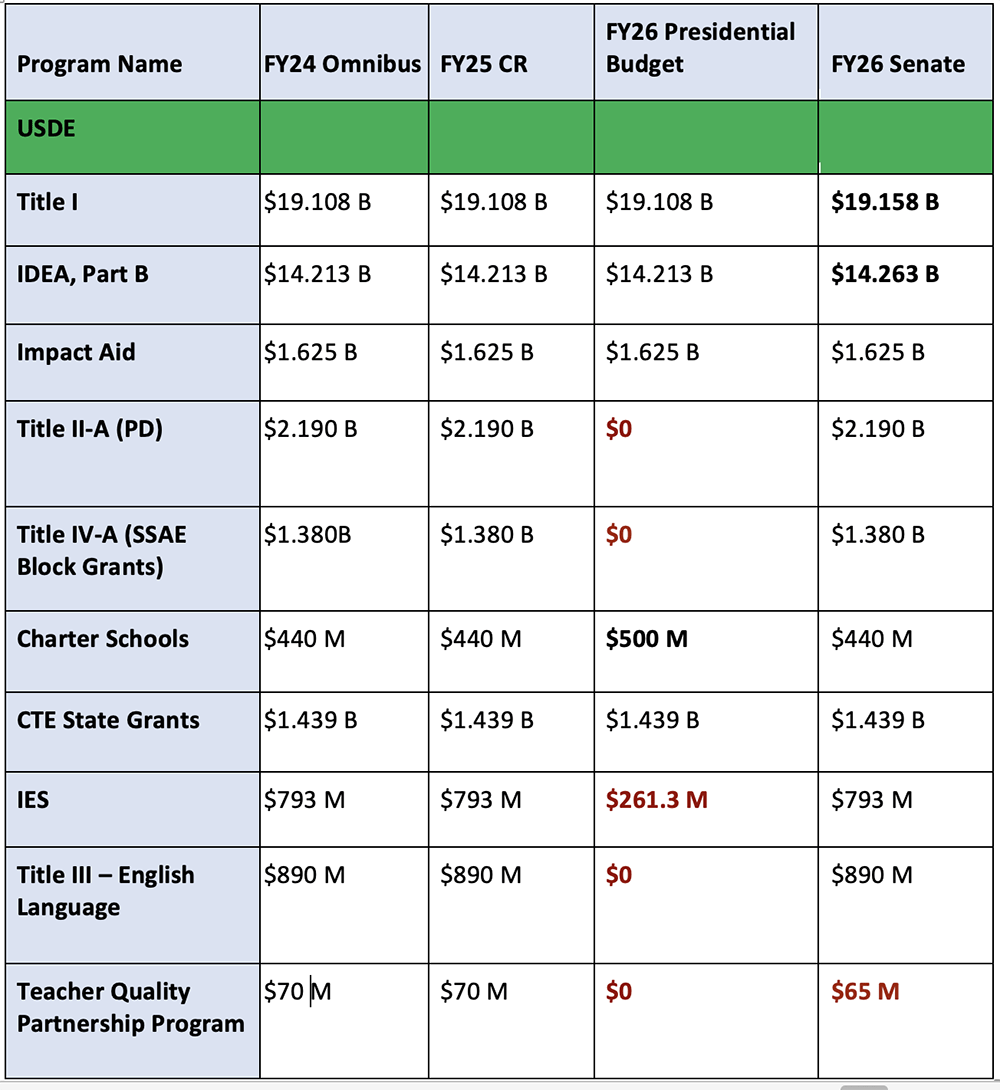Image resolution: width=1000 pixels, height=1090 pixels.
Task: Click the Impact Aid row label
Action: click(x=76, y=353)
